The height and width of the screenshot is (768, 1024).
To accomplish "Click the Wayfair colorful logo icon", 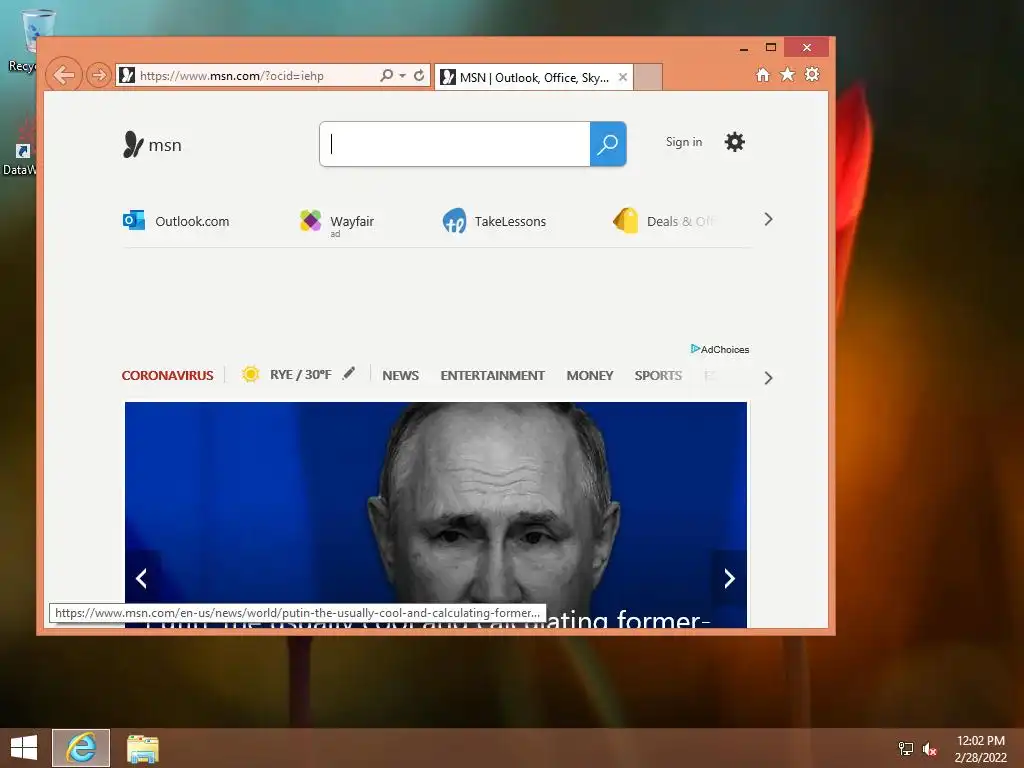I will [310, 220].
